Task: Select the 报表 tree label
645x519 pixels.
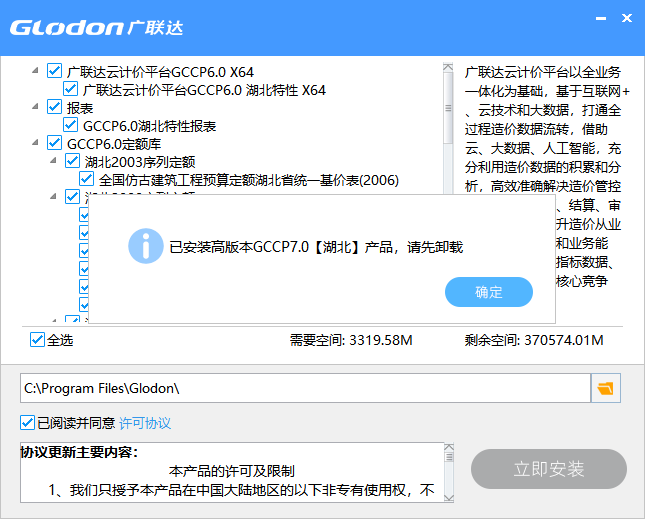Action: pos(80,108)
